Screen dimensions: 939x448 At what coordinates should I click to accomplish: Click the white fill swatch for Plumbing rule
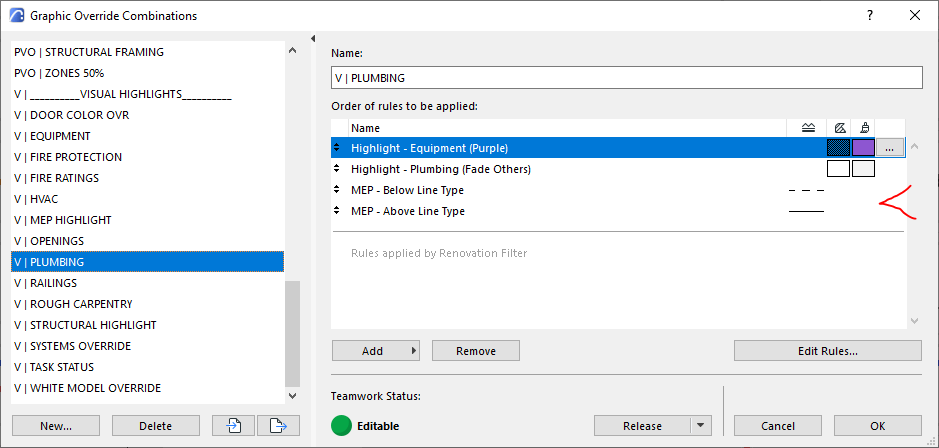[838, 169]
